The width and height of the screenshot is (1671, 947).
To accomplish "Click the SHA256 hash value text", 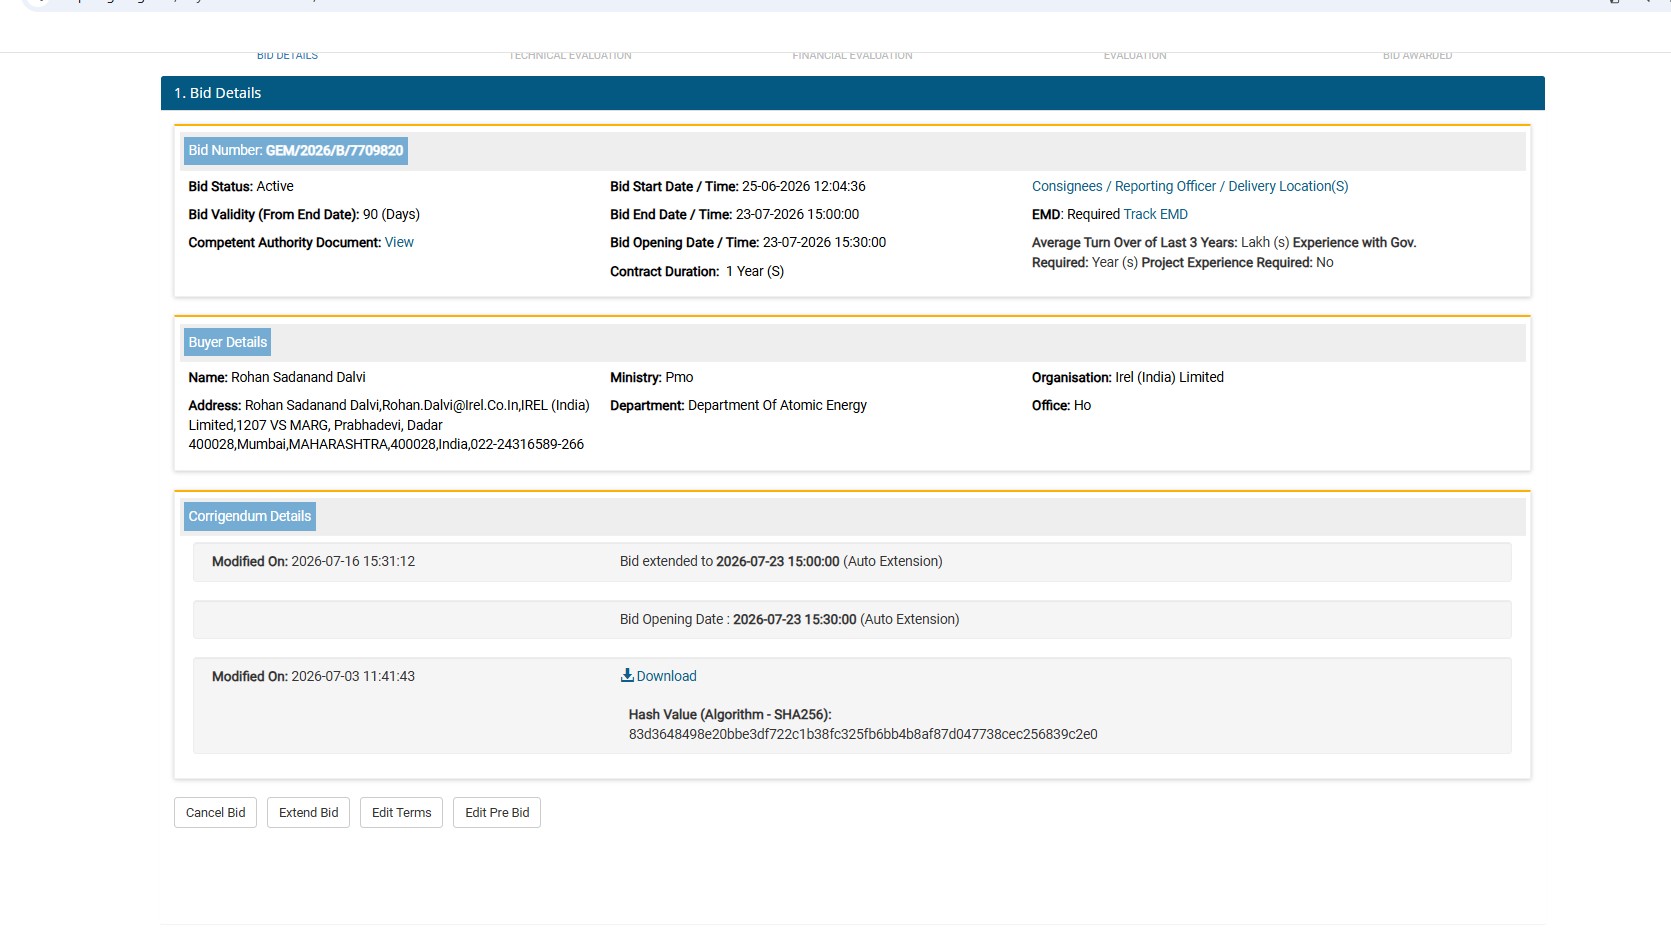I will pos(863,734).
